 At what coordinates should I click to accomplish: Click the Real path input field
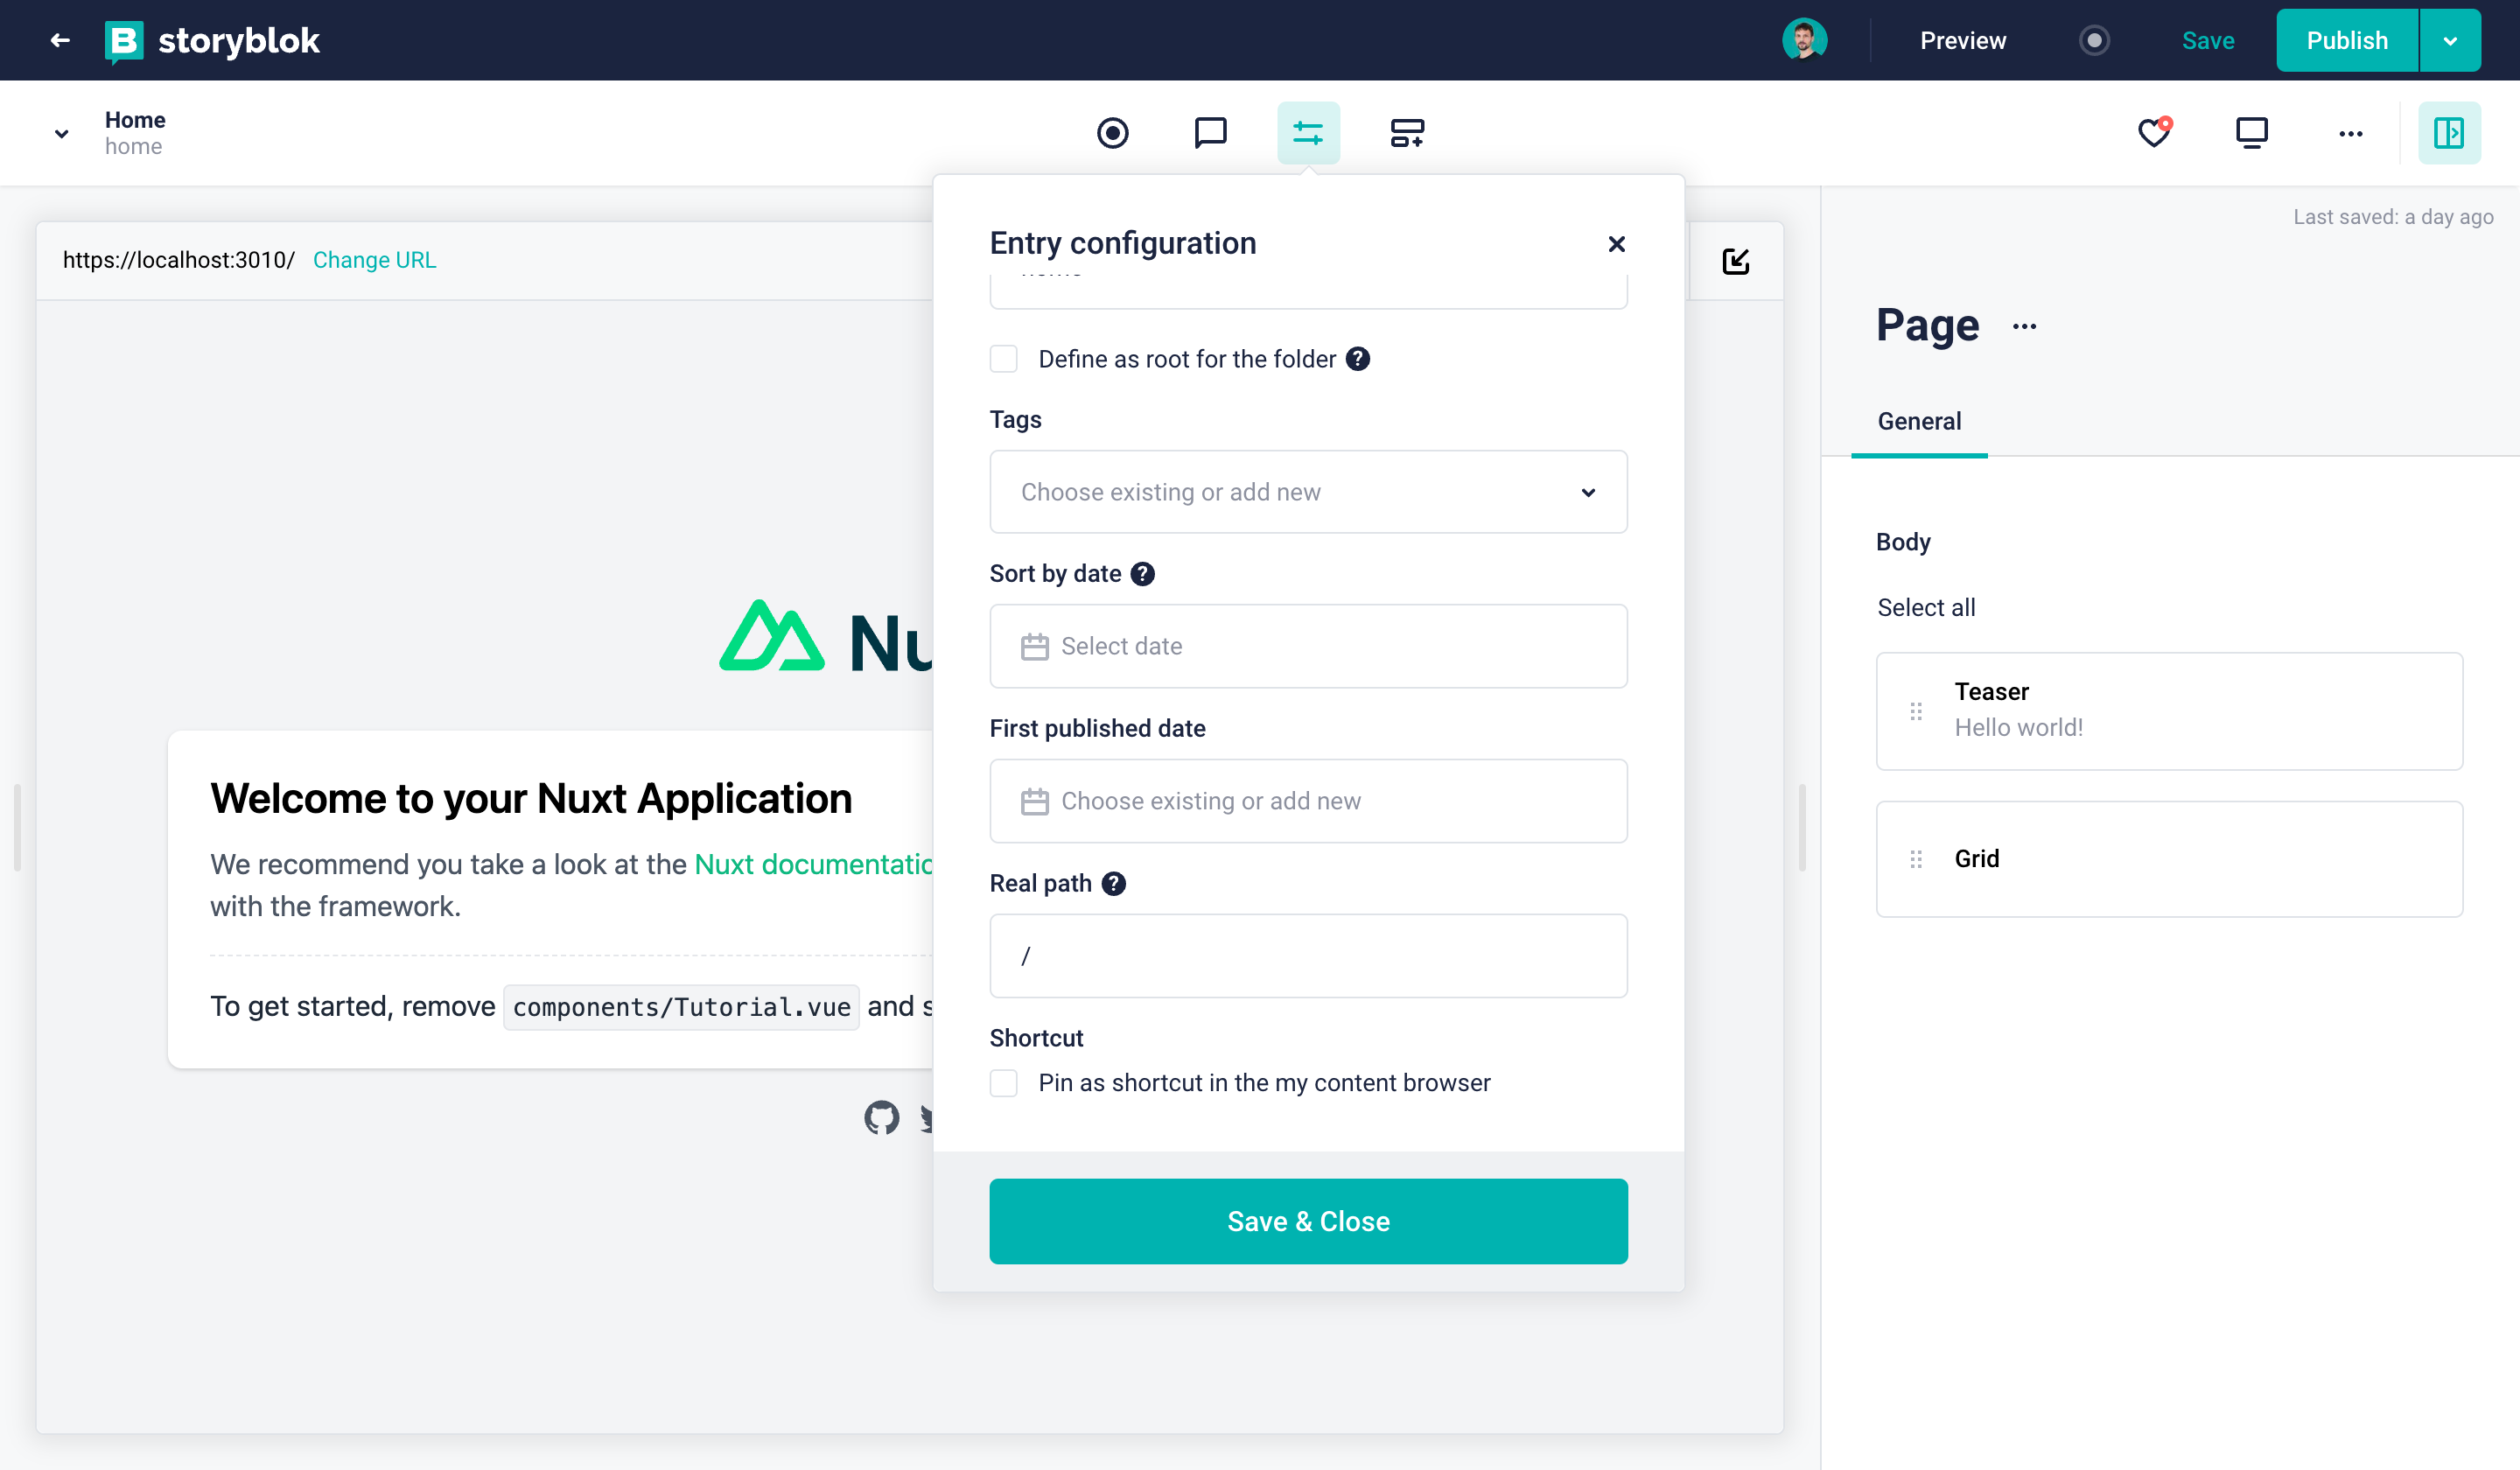coord(1308,955)
